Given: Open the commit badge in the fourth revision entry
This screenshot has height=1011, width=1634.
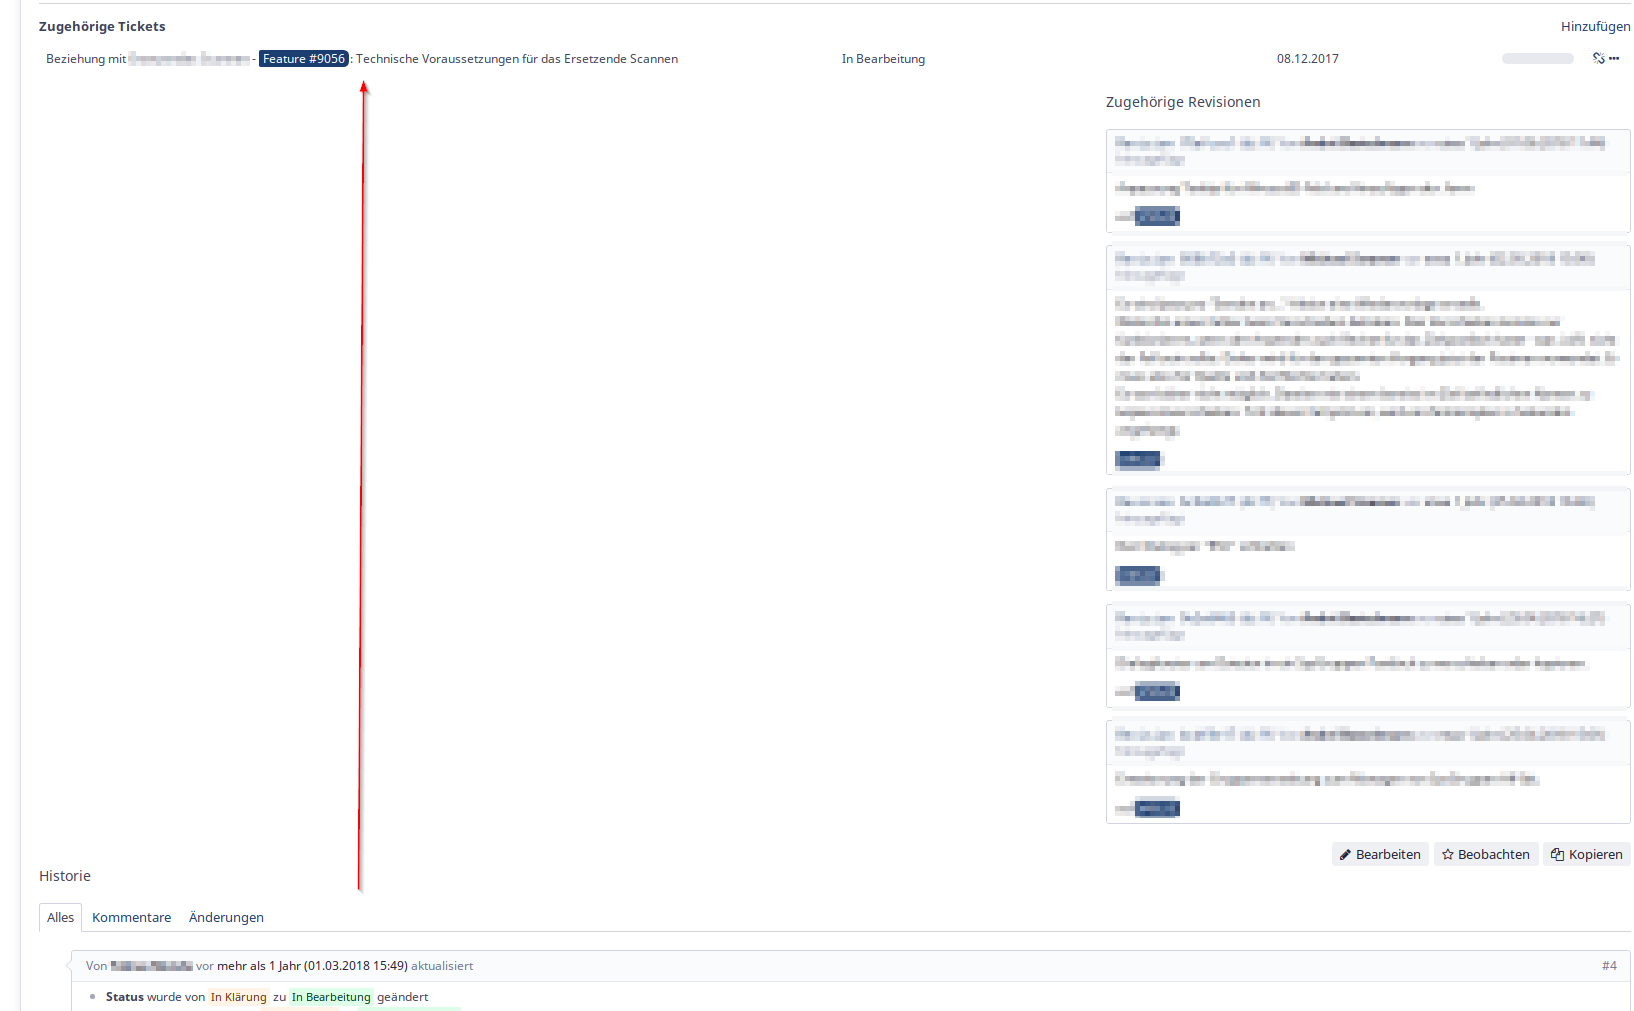Looking at the screenshot, I should (1155, 691).
